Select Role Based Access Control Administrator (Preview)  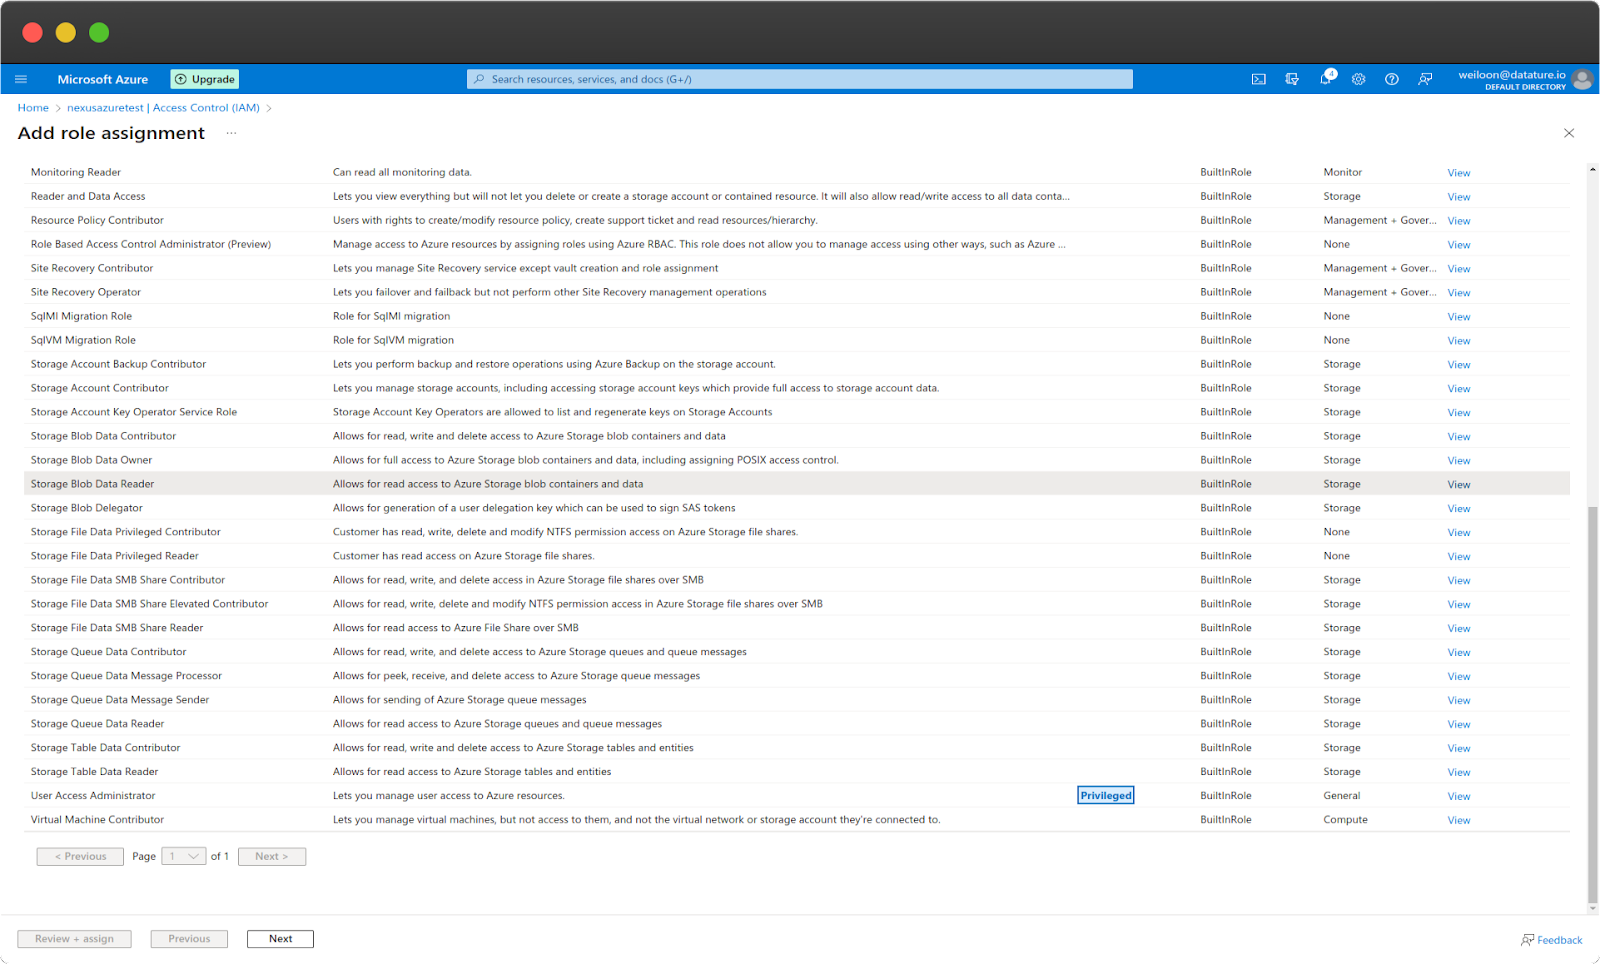[151, 244]
